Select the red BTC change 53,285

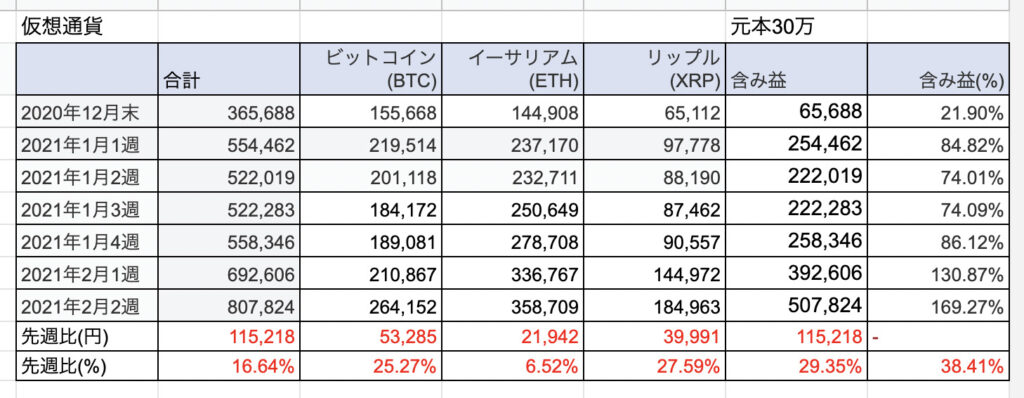point(370,337)
